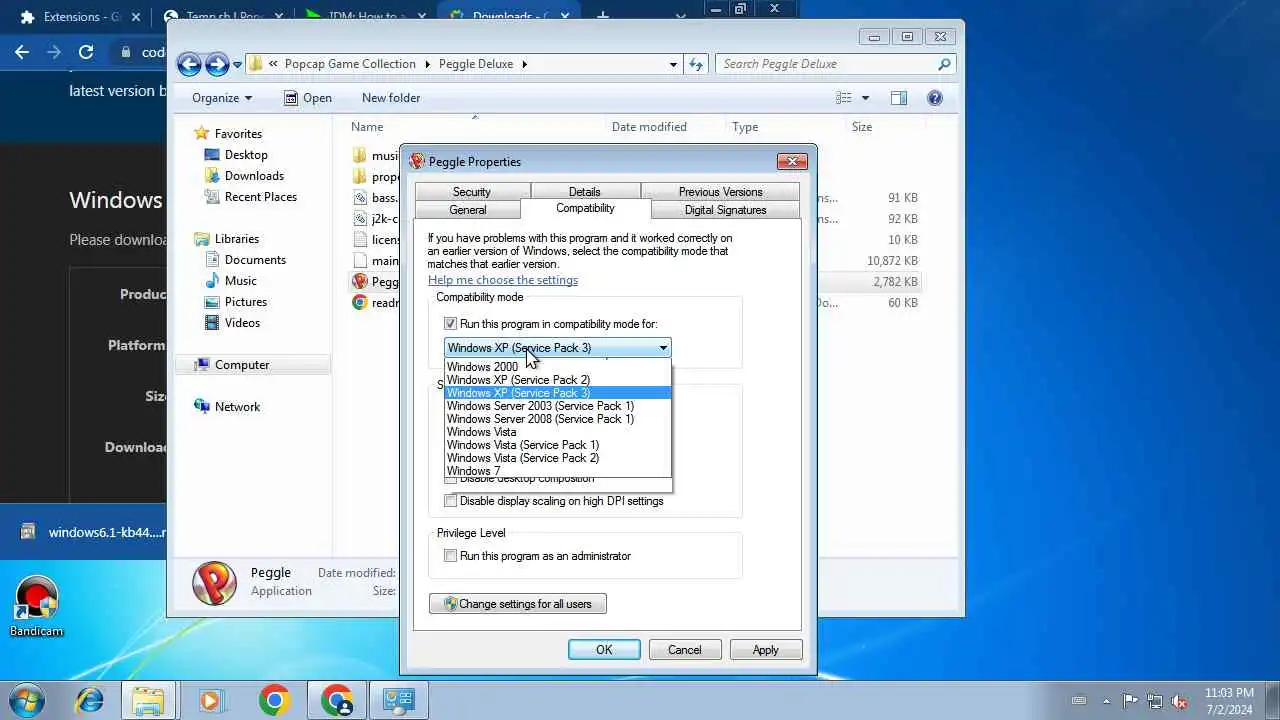This screenshot has height=720, width=1280.
Task: Click Explorer Back navigation arrow
Action: (189, 64)
